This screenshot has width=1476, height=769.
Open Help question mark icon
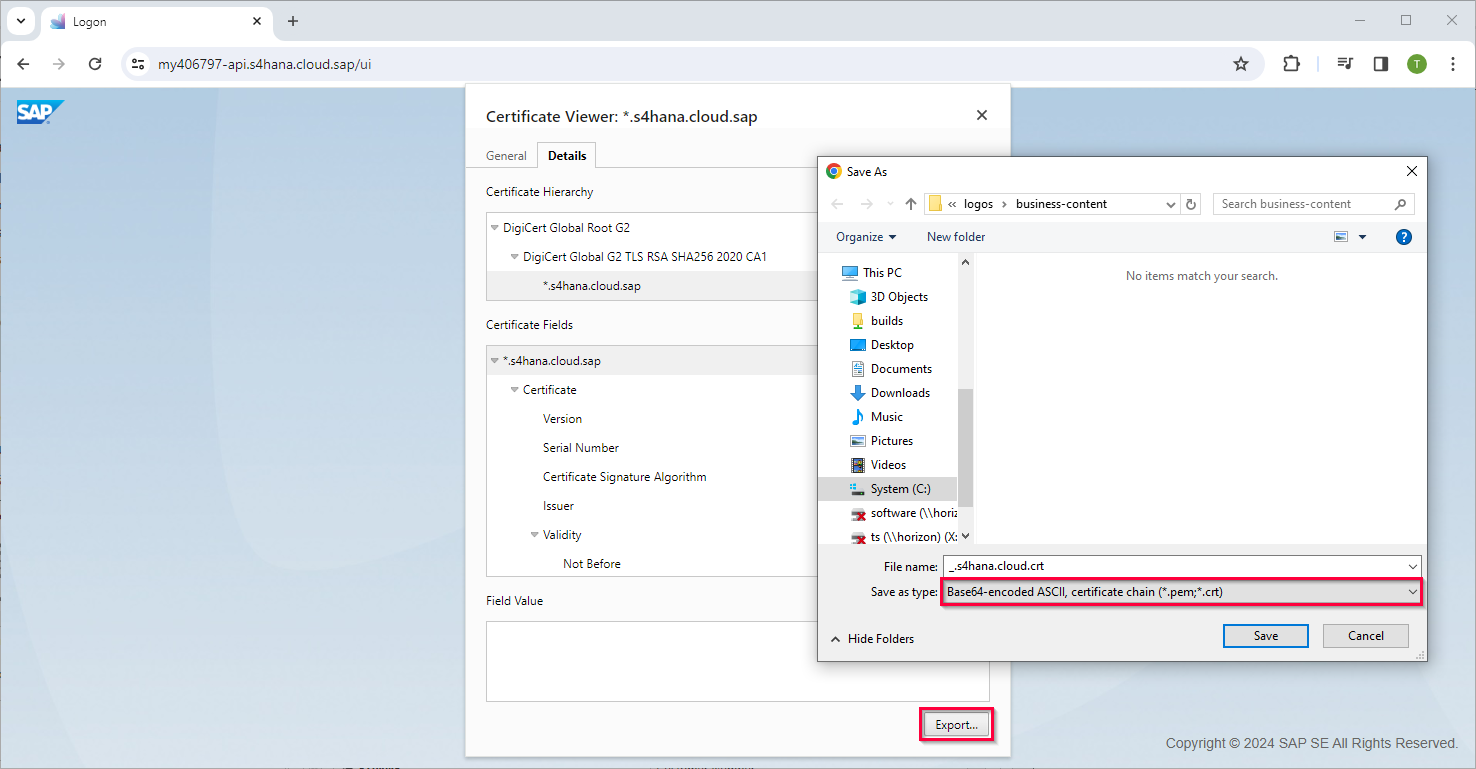(1403, 237)
